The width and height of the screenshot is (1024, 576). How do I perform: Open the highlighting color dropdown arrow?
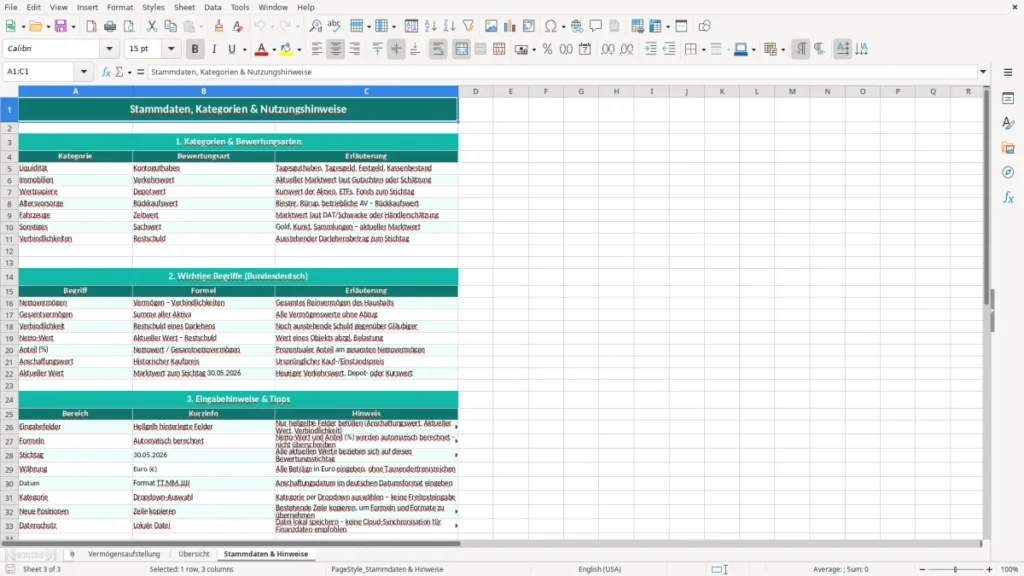299,50
